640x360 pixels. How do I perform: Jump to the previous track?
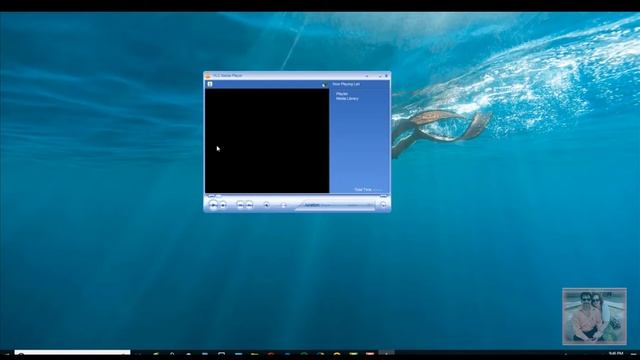240,205
